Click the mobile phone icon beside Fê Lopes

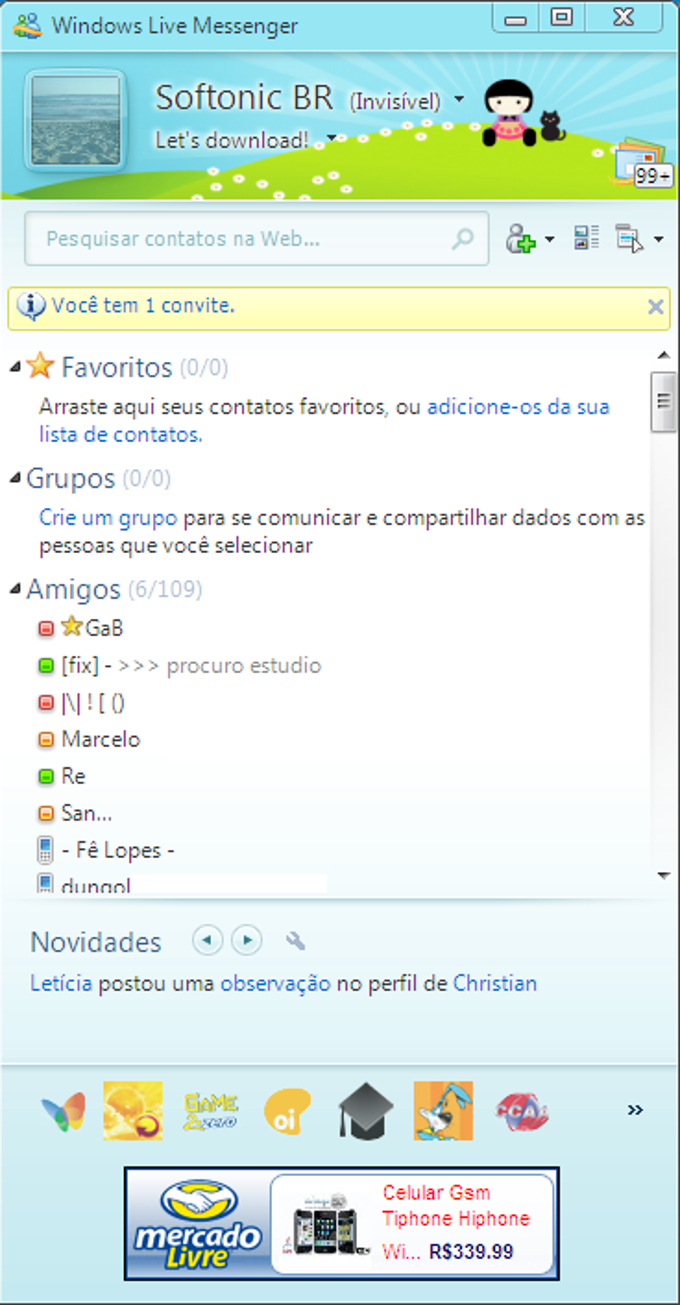pyautogui.click(x=45, y=851)
